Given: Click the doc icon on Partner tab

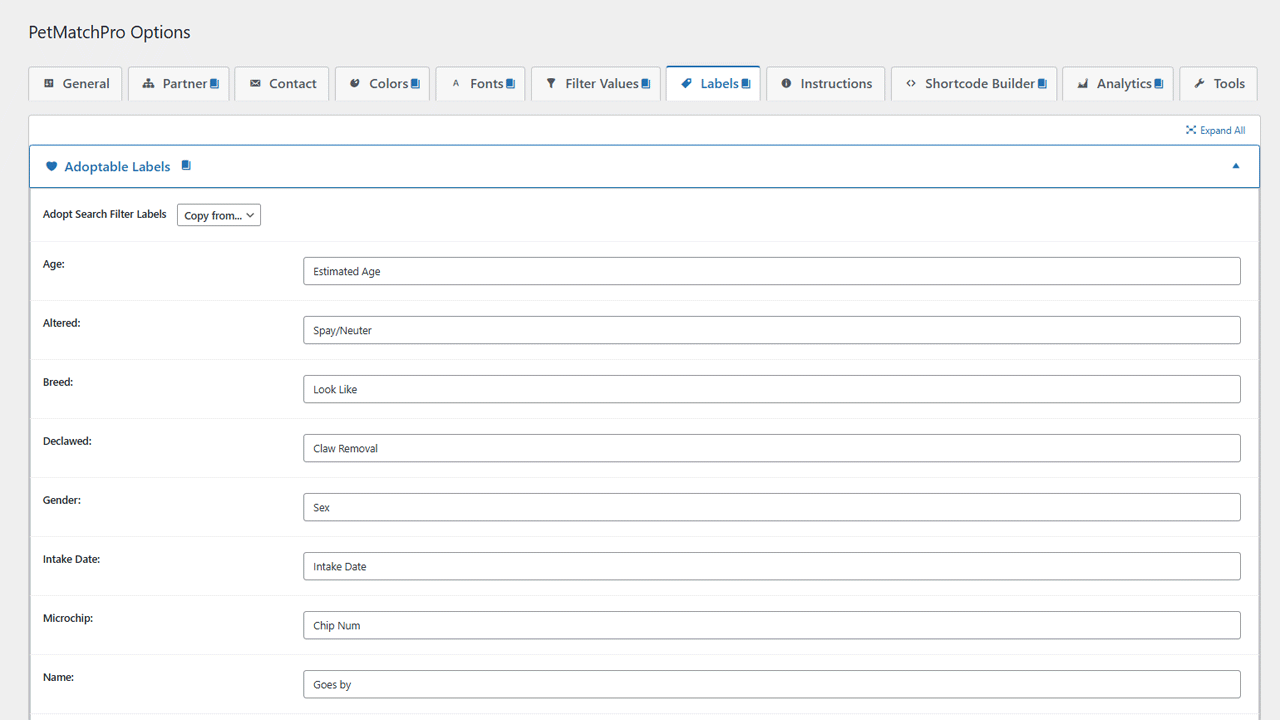Looking at the screenshot, I should (214, 84).
